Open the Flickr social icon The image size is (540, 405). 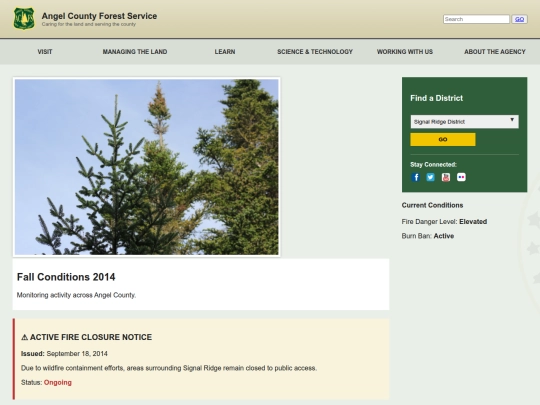coord(461,177)
